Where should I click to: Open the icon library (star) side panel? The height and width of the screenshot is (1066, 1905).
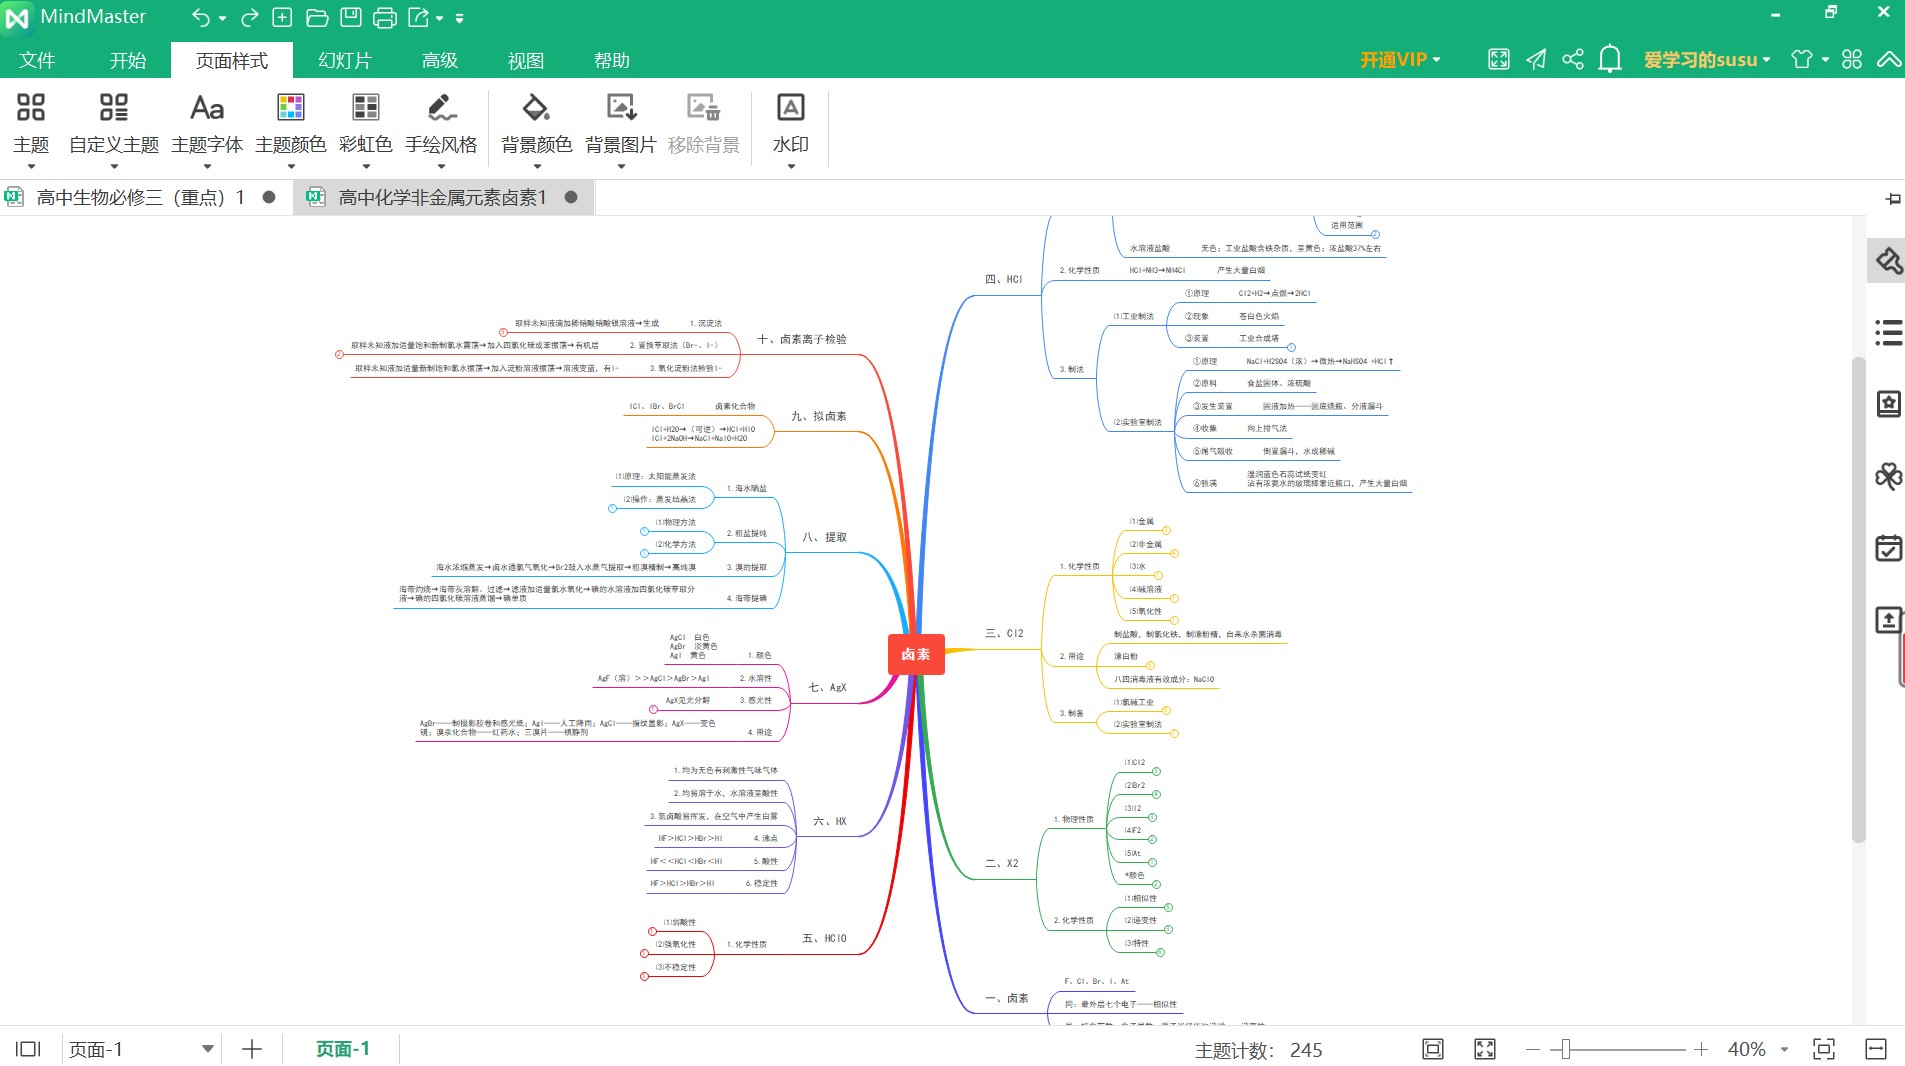(1888, 404)
